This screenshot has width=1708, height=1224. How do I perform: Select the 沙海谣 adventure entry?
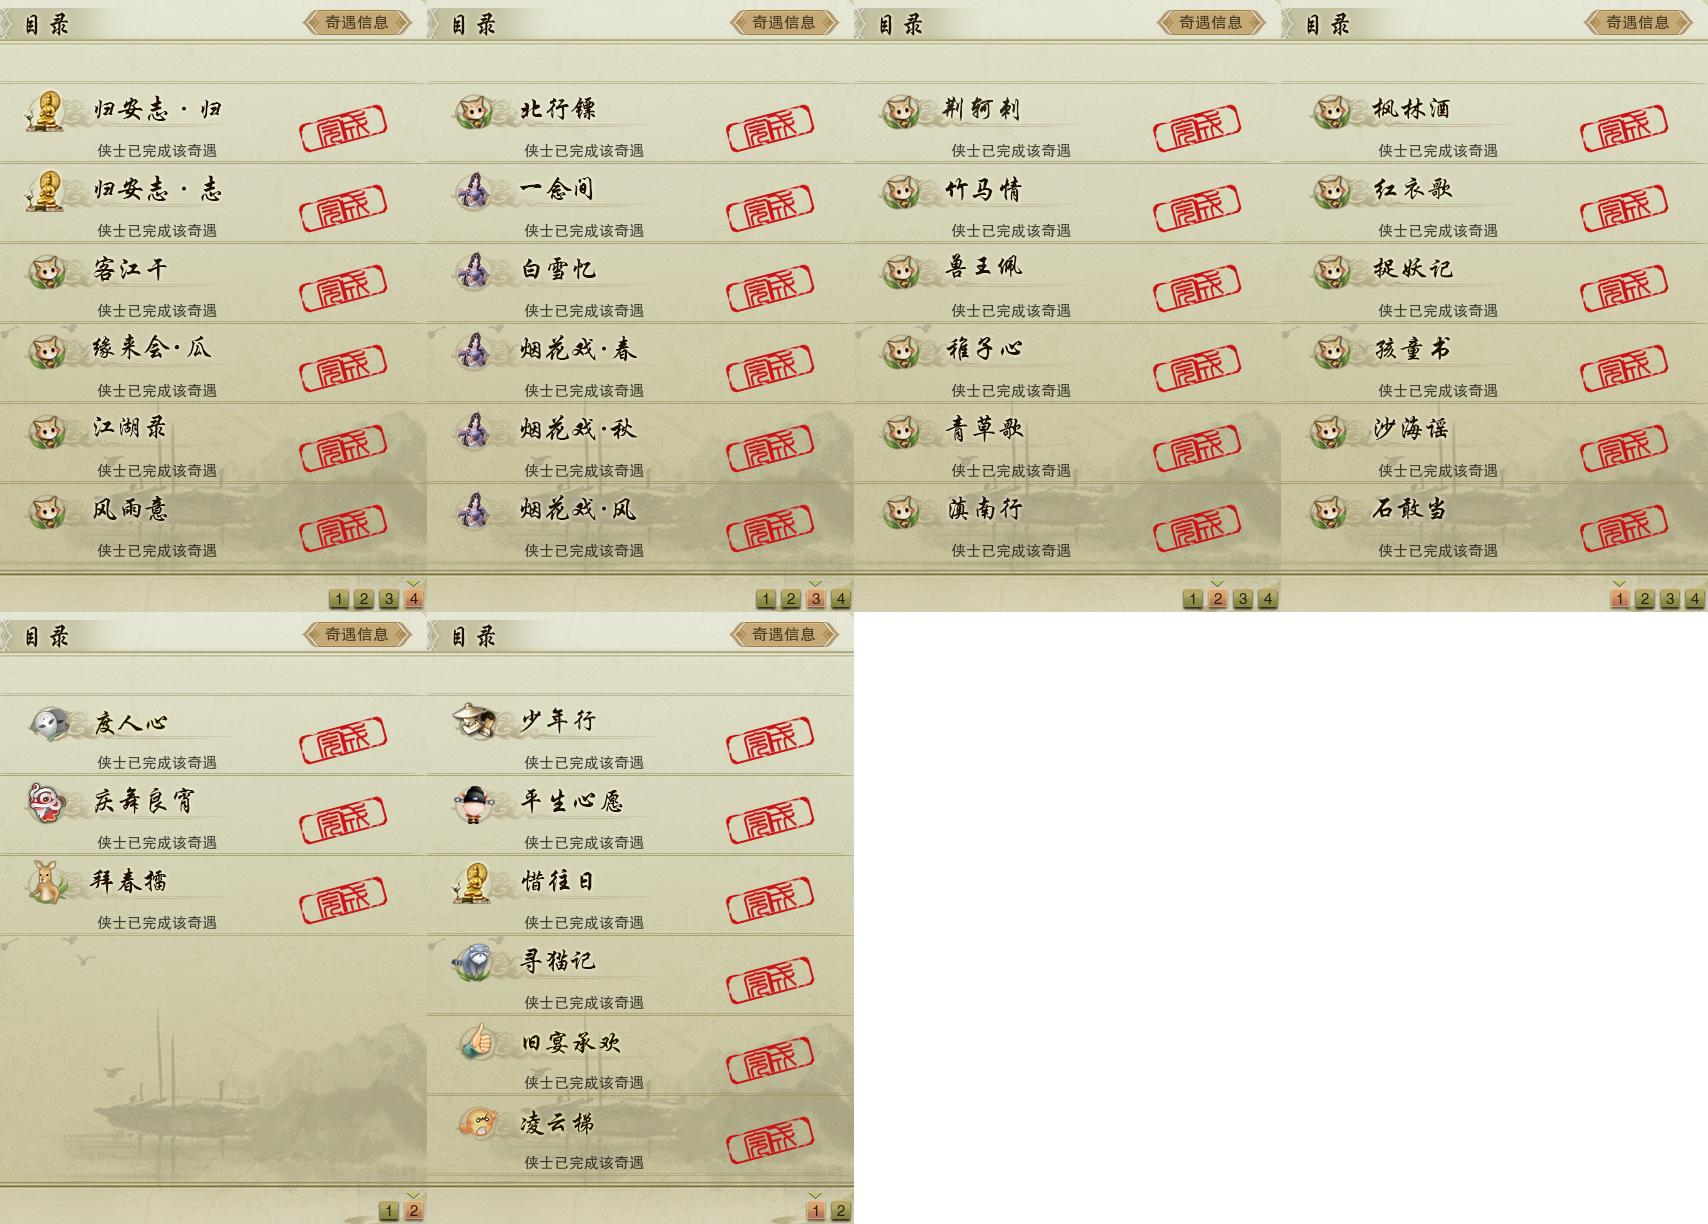[x=1494, y=443]
